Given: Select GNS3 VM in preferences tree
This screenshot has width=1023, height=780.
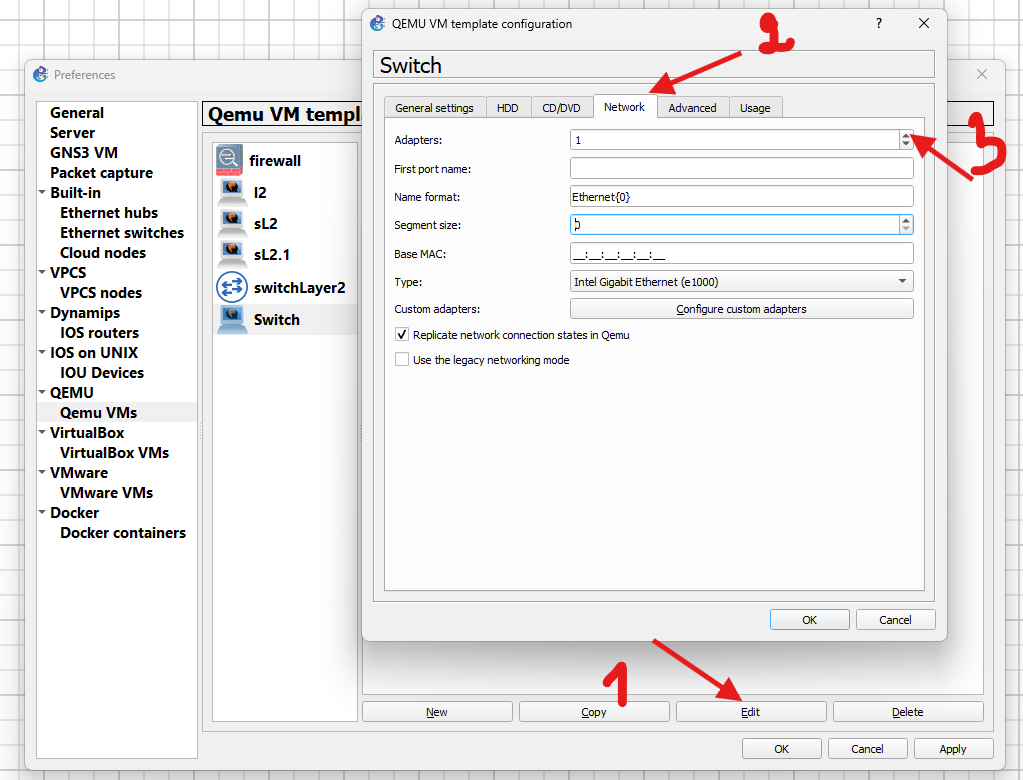Looking at the screenshot, I should pyautogui.click(x=84, y=153).
